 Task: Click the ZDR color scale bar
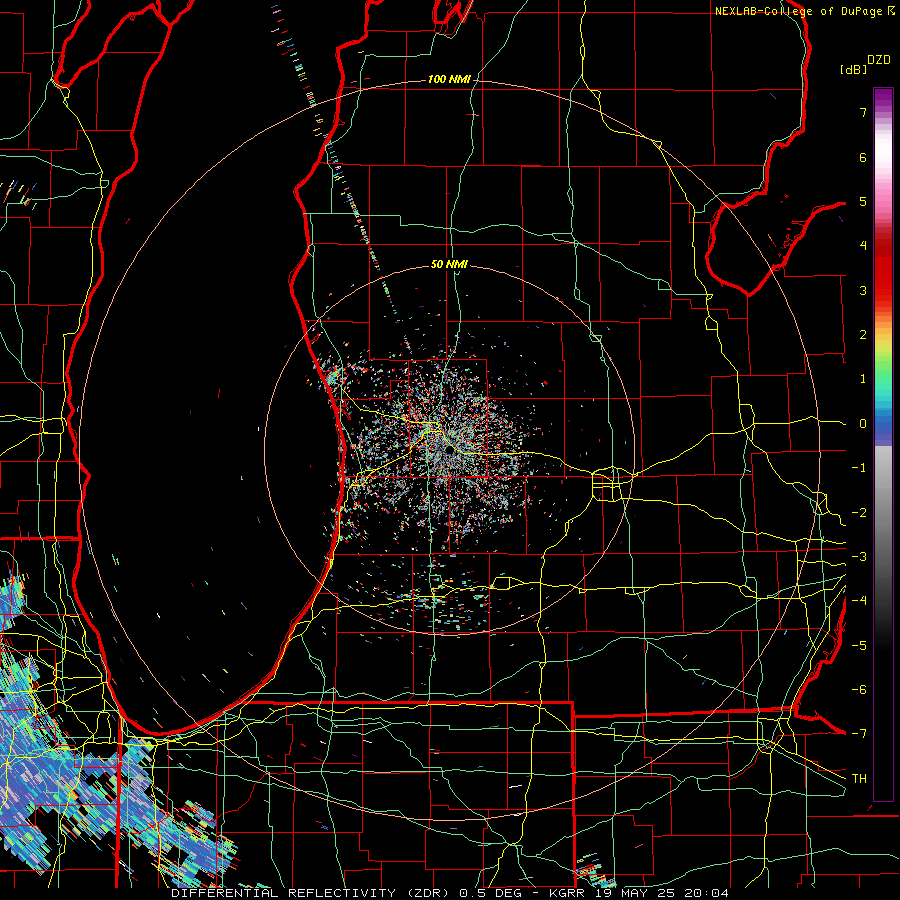pyautogui.click(x=883, y=444)
